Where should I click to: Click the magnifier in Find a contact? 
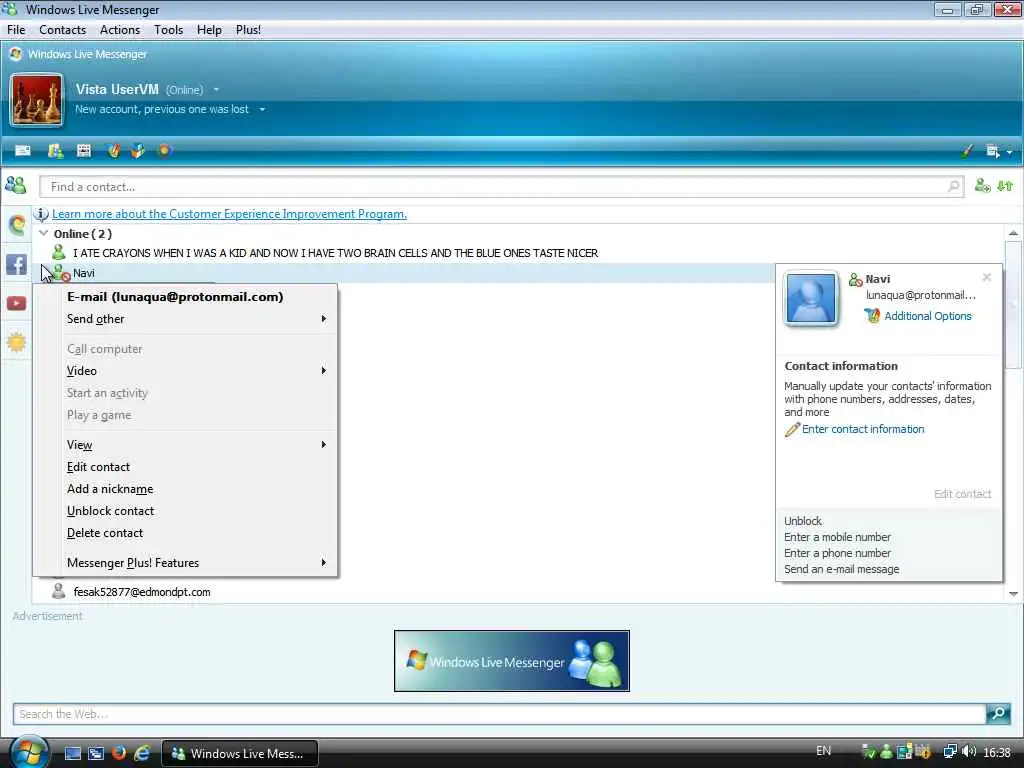pos(953,187)
